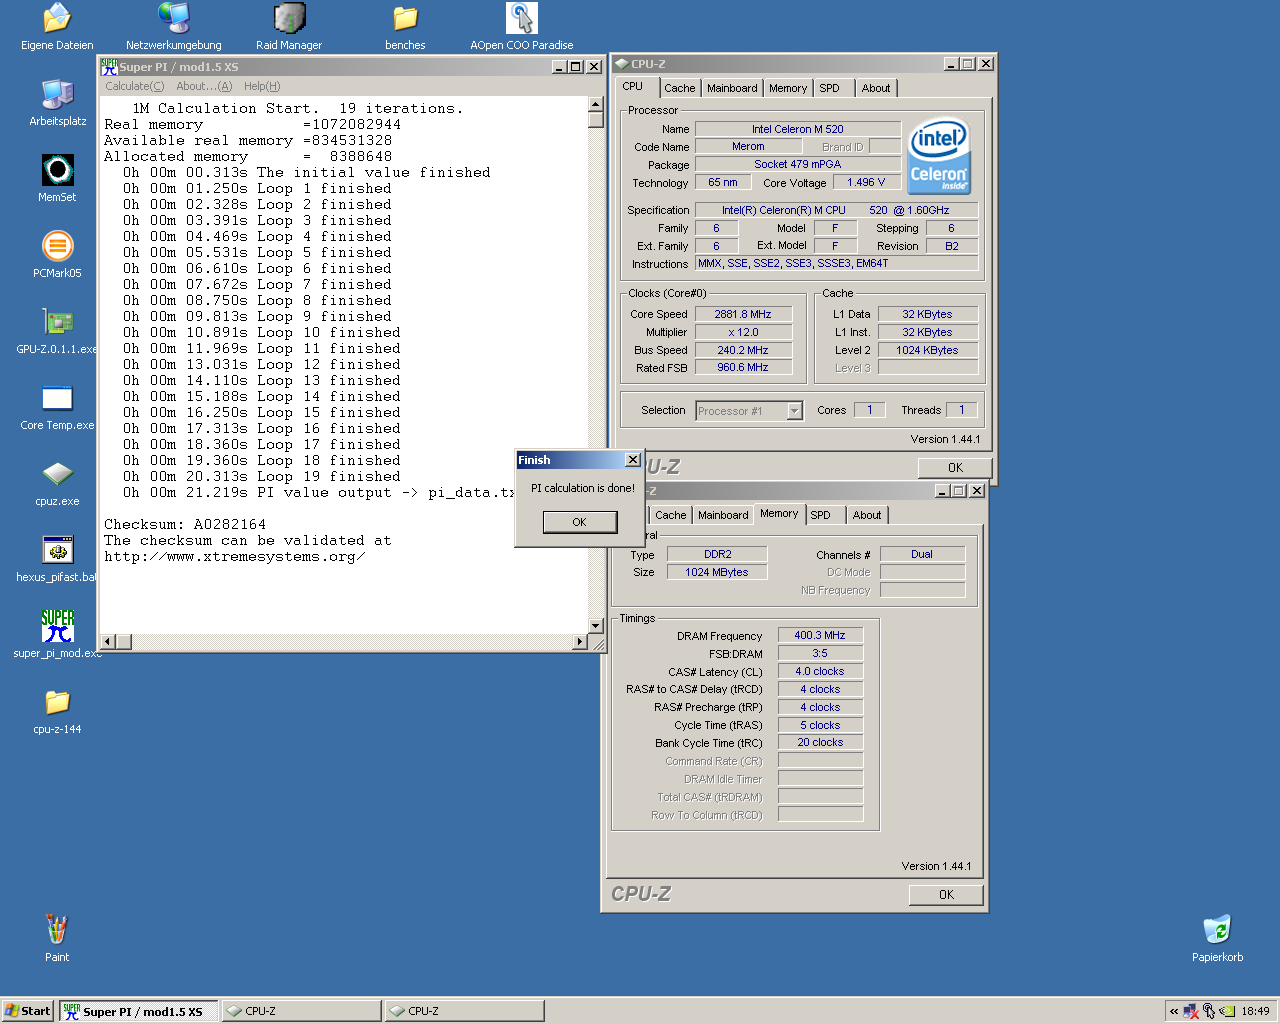This screenshot has height=1024, width=1280.
Task: Open Paint desktop shortcut
Action: (x=57, y=939)
